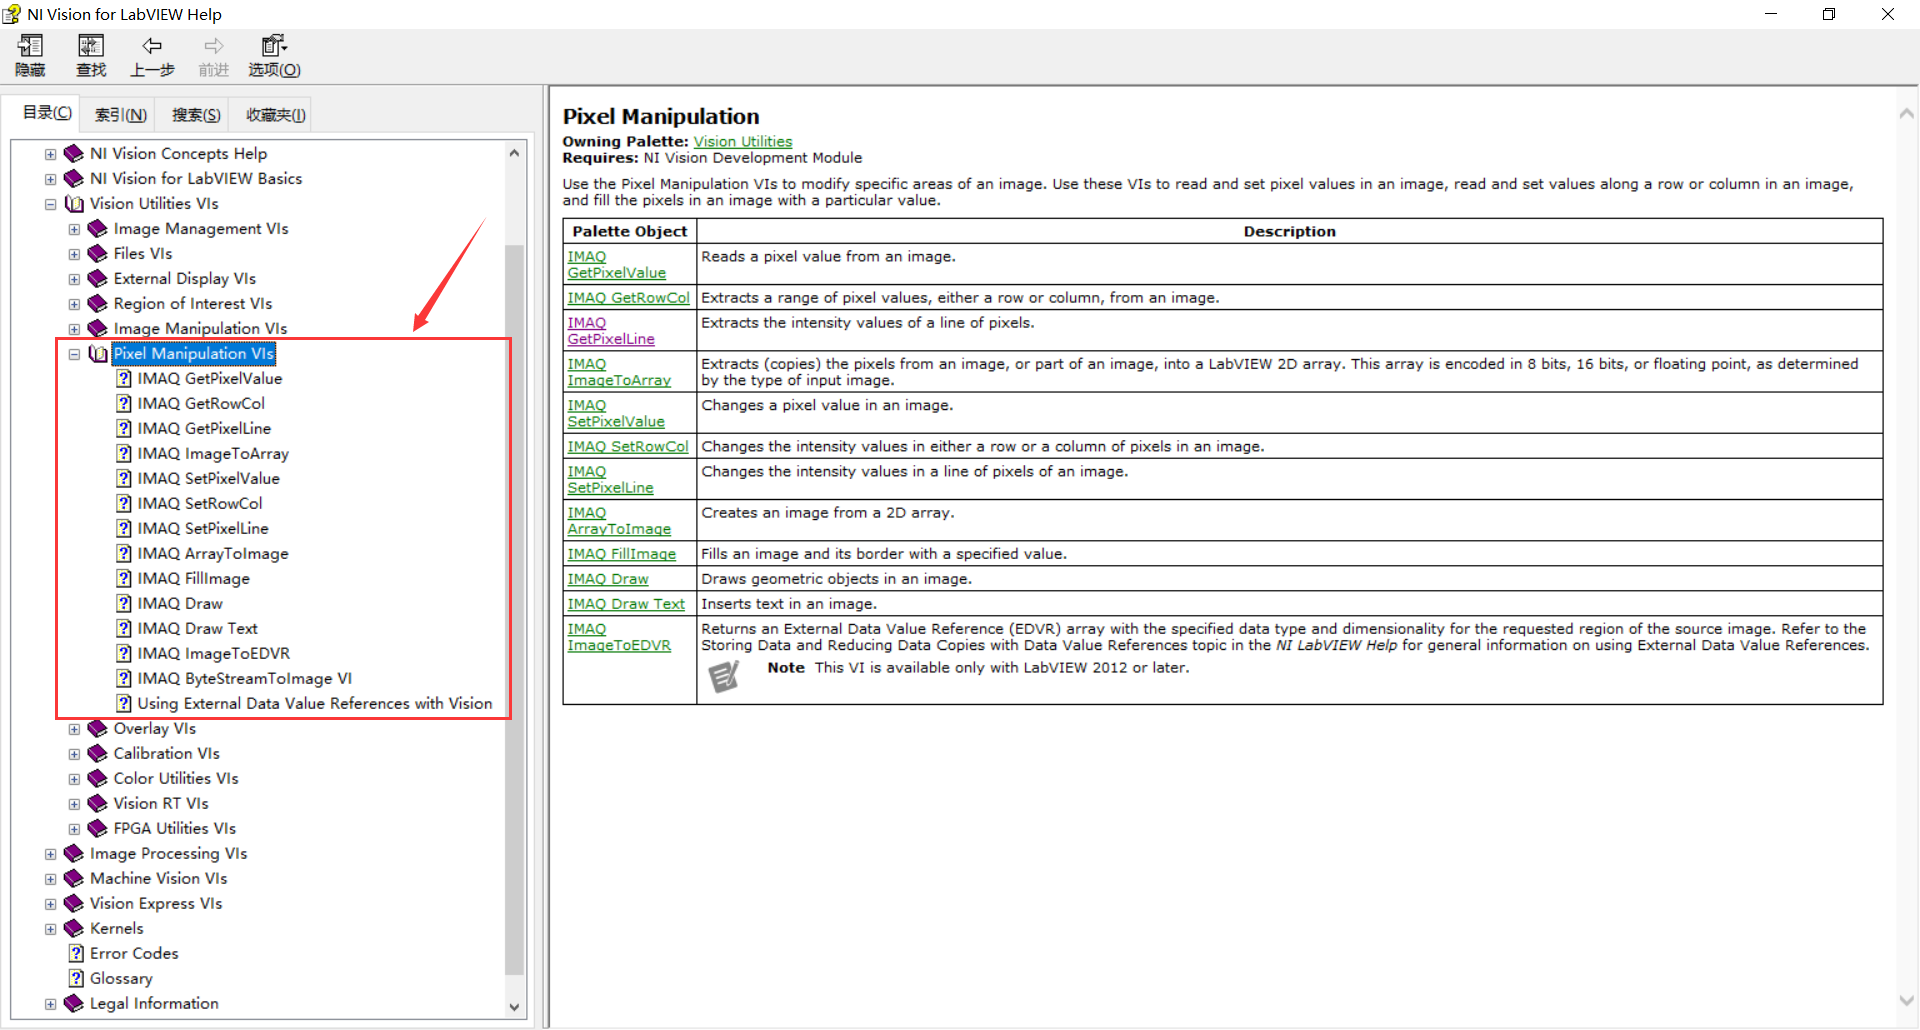The width and height of the screenshot is (1920, 1030).
Task: Click the IMAQ FillImage topic page icon
Action: tap(124, 578)
